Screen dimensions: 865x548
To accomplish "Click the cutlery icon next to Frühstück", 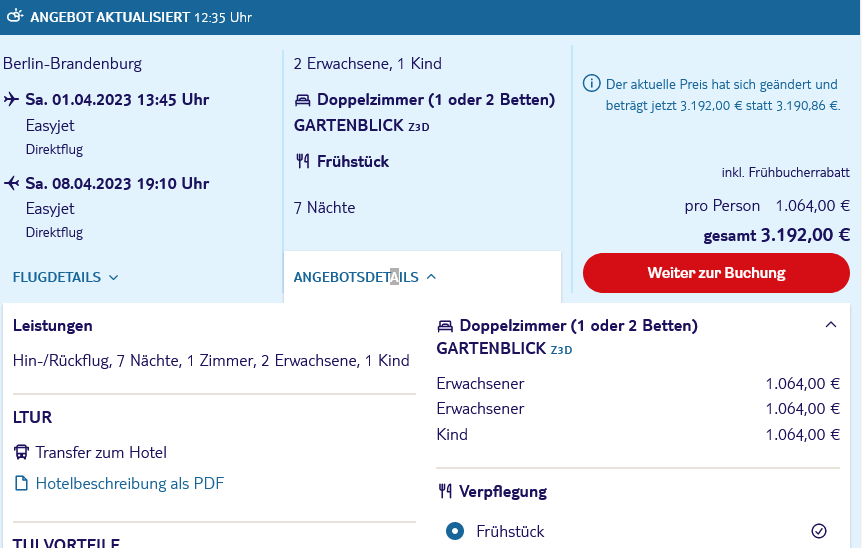I will pos(302,161).
